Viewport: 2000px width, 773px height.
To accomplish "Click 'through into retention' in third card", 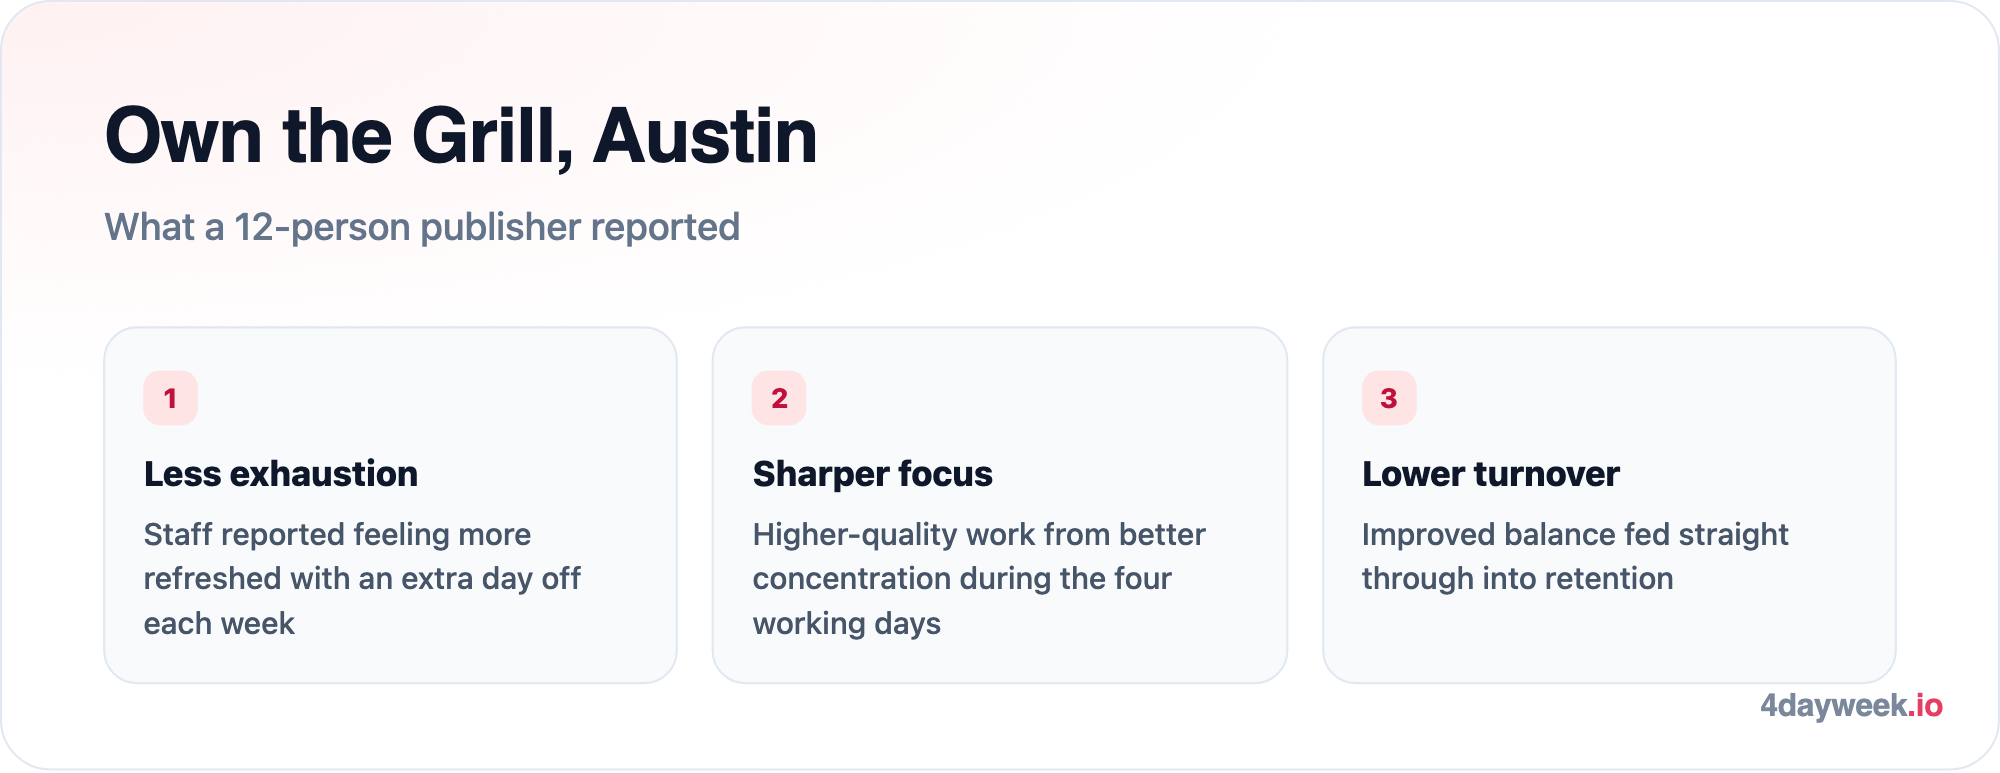I will pyautogui.click(x=1517, y=578).
